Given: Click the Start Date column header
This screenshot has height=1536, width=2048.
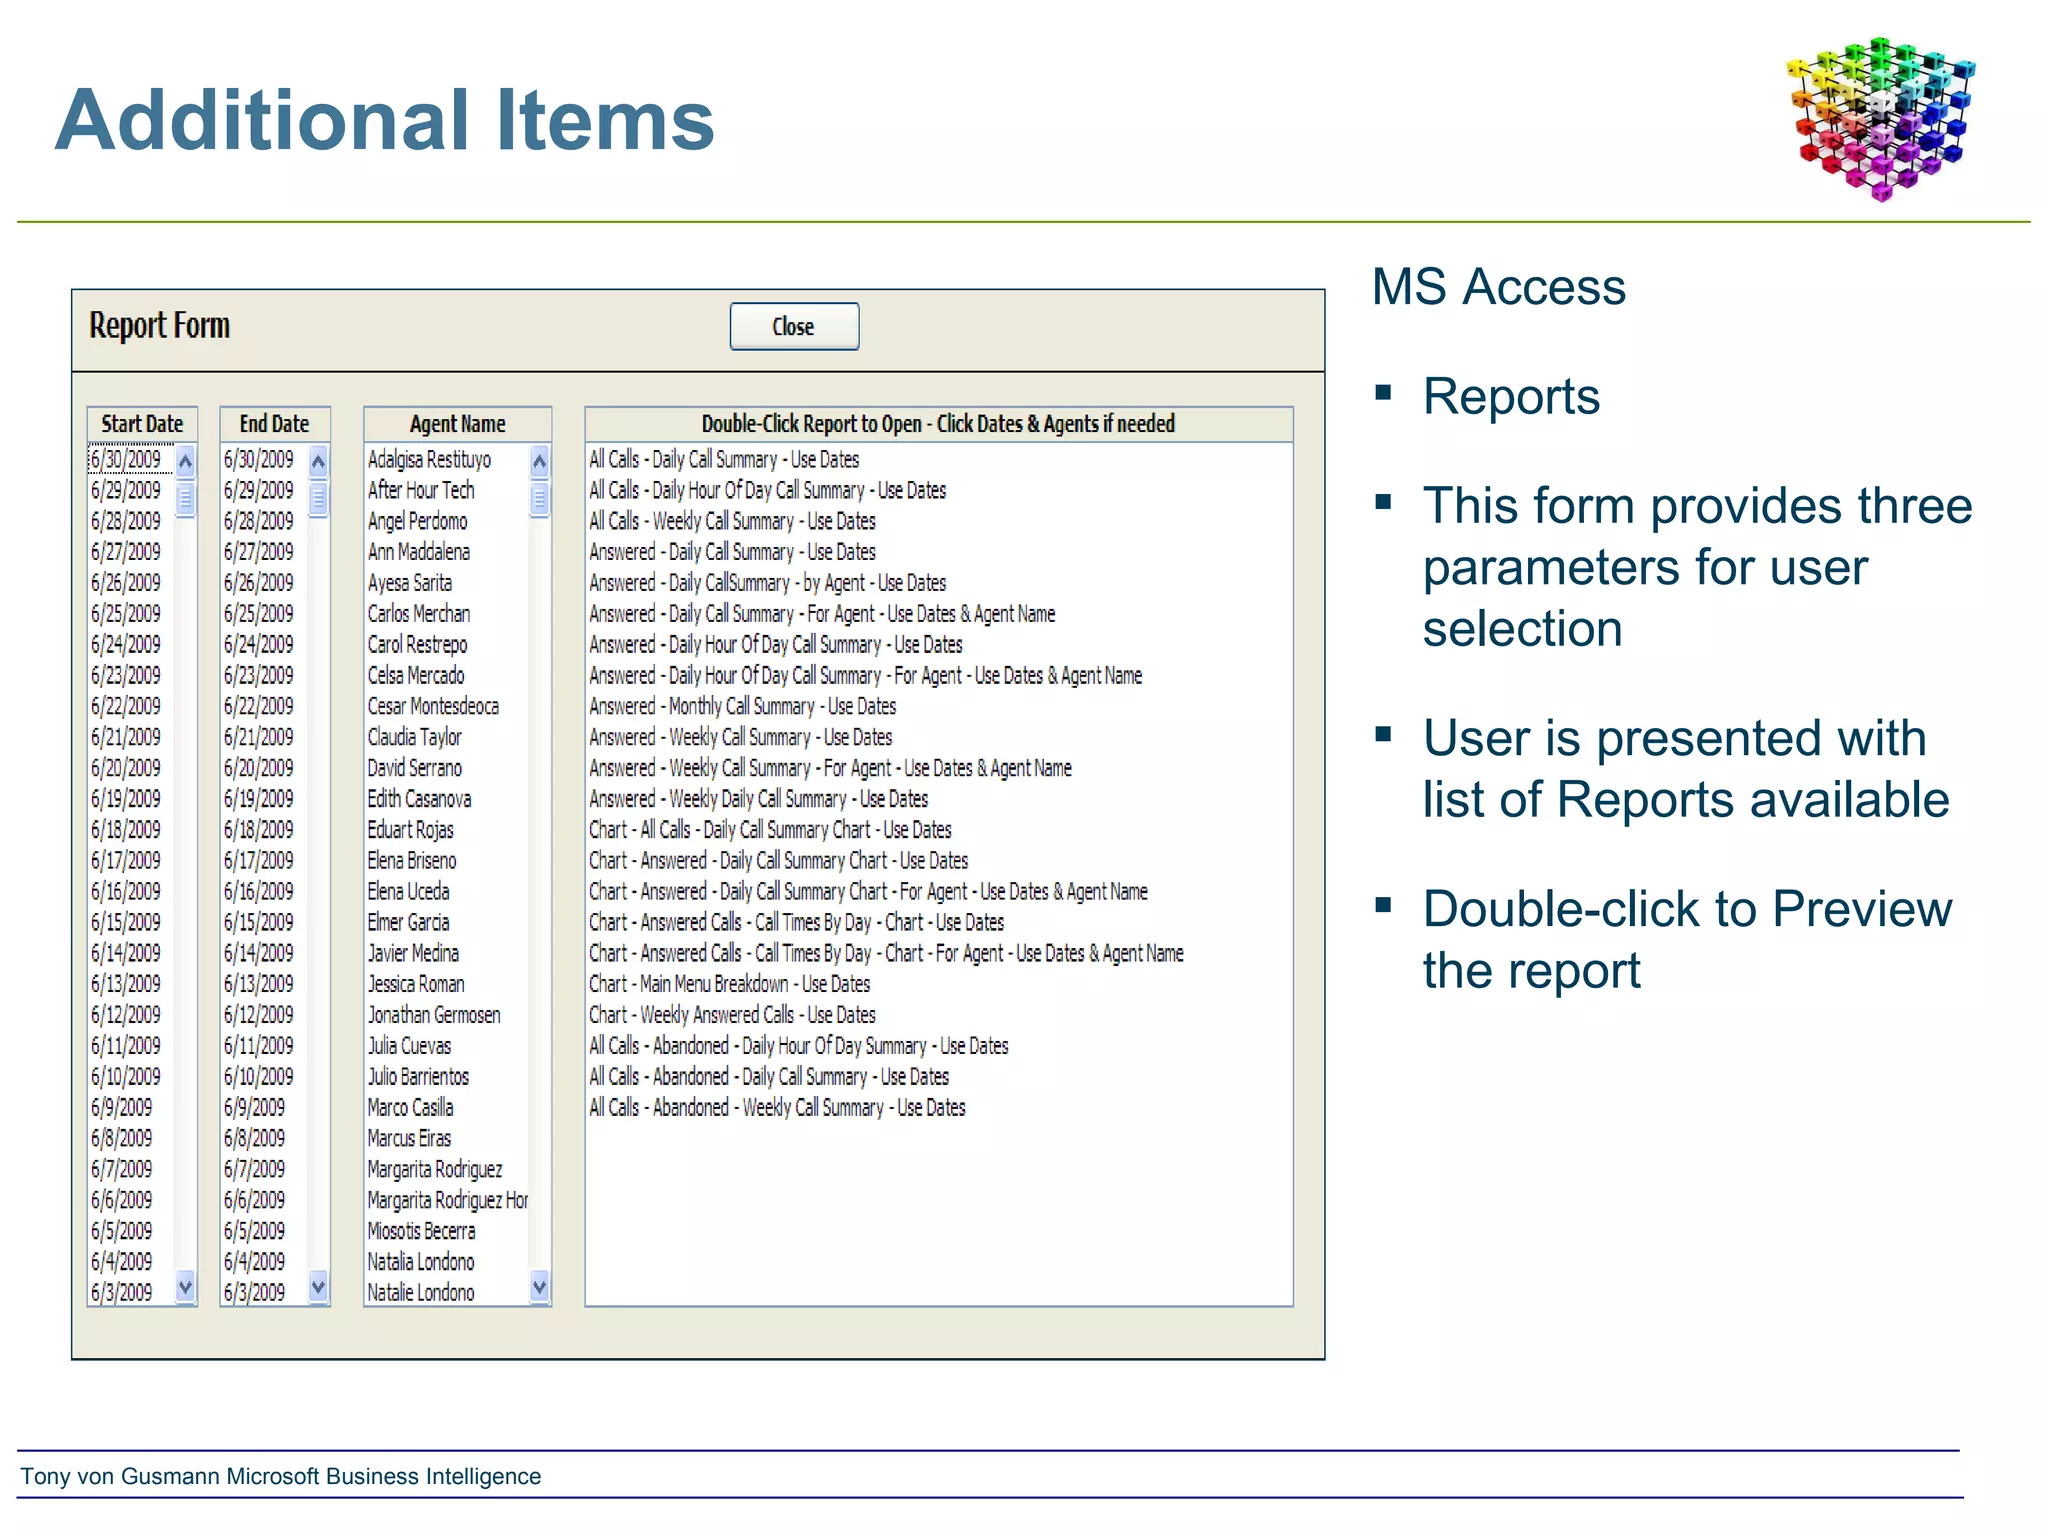Looking at the screenshot, I should [142, 424].
